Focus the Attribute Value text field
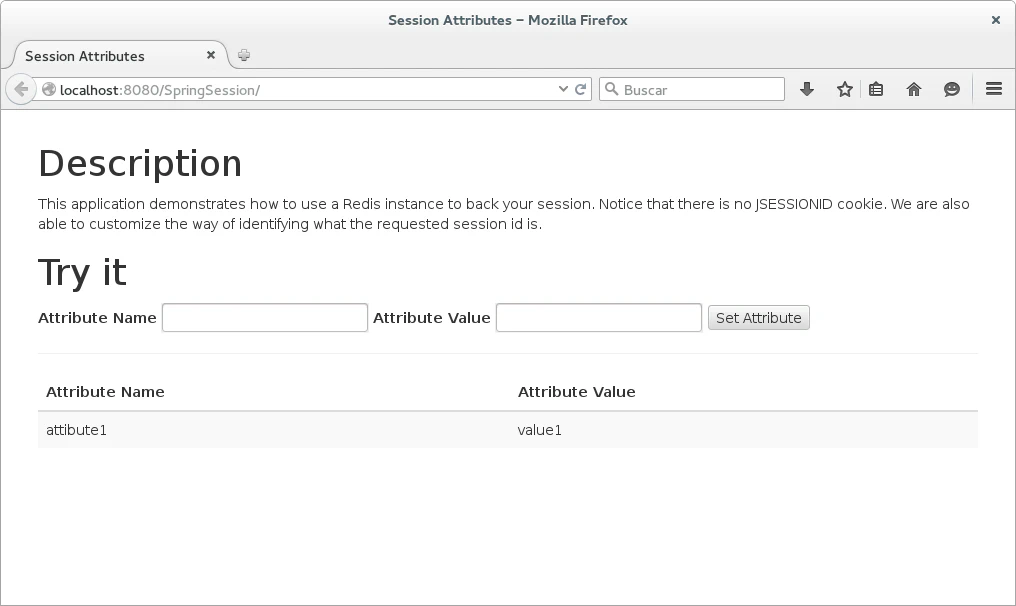Image resolution: width=1016 pixels, height=606 pixels. click(x=599, y=318)
